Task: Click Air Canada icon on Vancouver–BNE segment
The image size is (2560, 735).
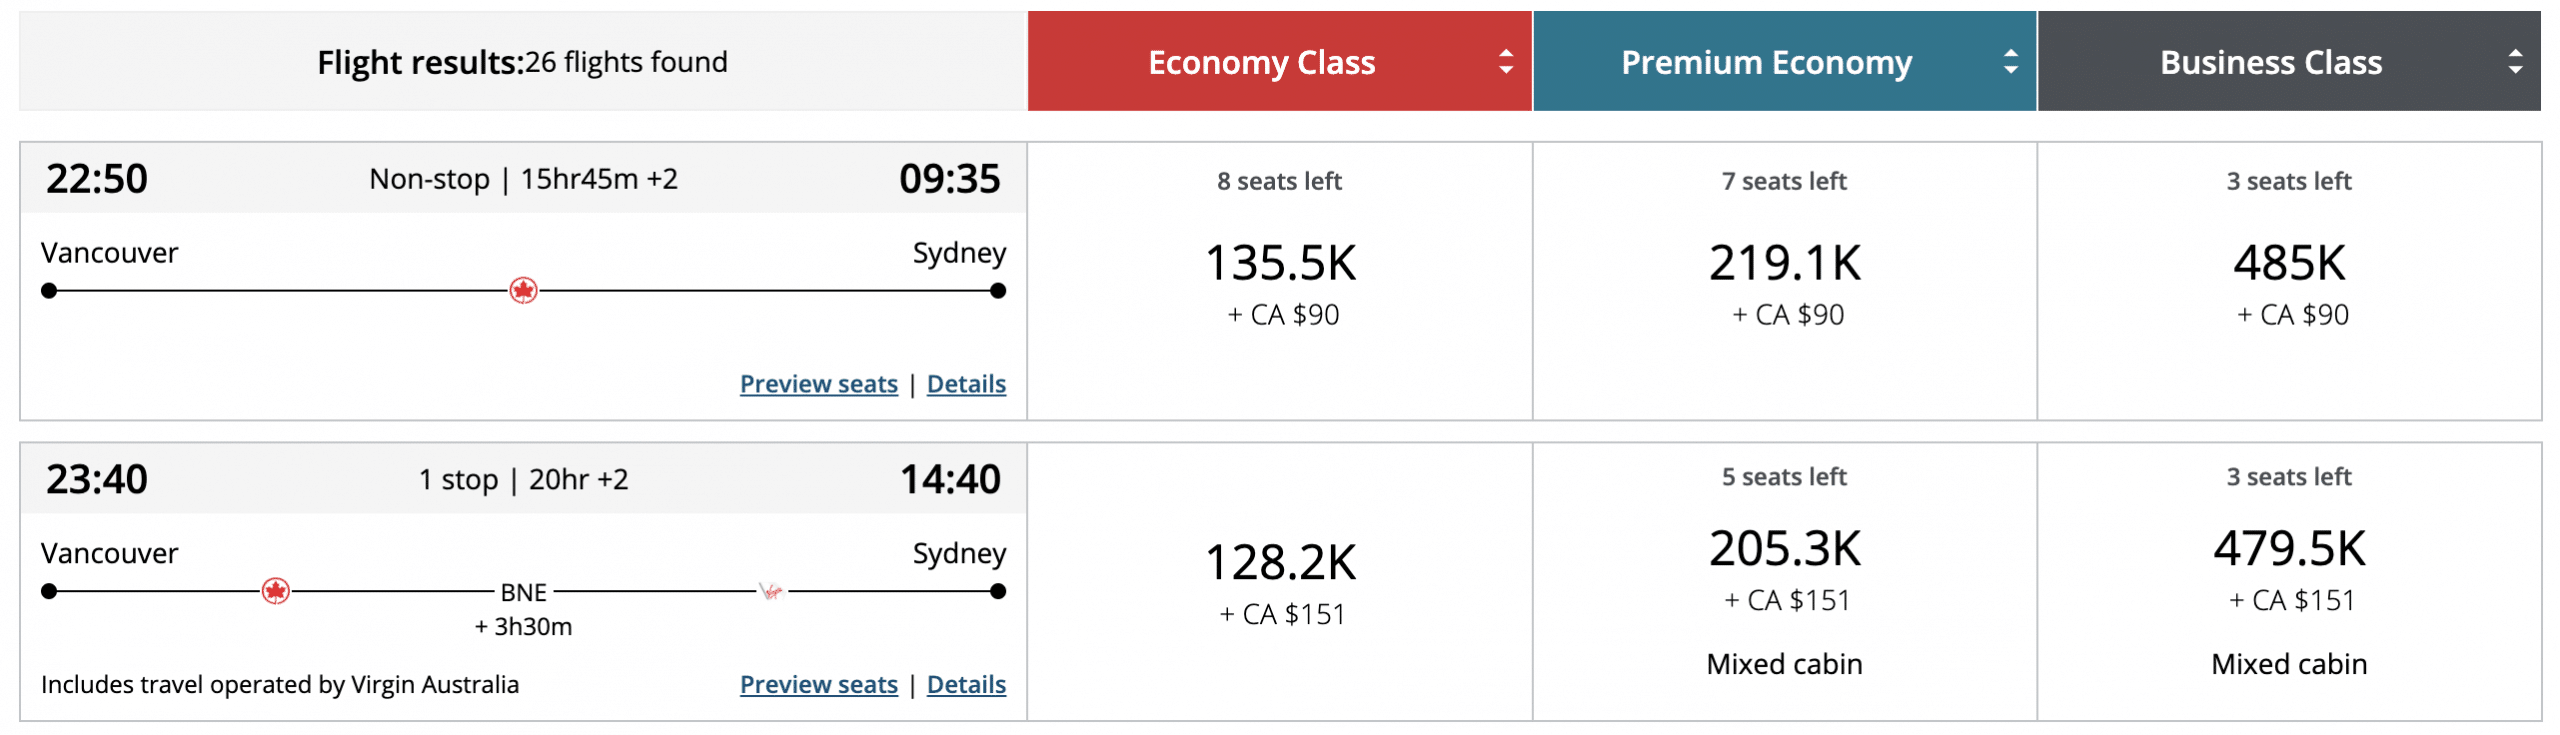Action: [276, 591]
